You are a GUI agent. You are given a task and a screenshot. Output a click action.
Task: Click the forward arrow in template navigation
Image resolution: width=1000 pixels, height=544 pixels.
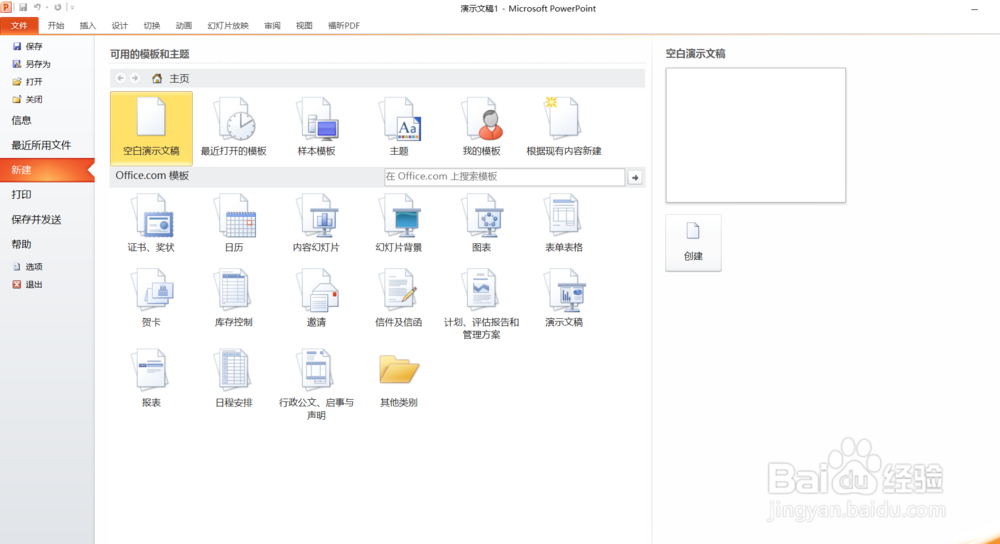coord(135,78)
